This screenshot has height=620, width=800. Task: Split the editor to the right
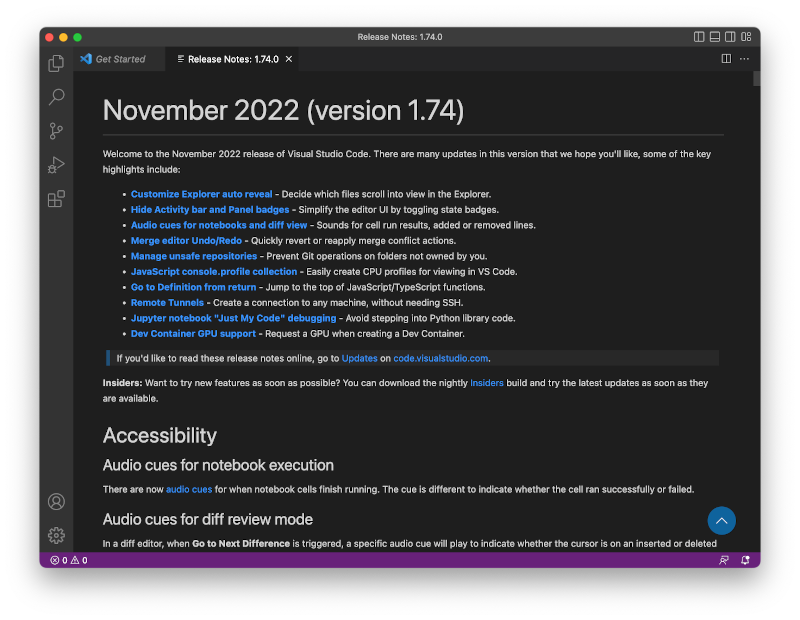point(726,59)
